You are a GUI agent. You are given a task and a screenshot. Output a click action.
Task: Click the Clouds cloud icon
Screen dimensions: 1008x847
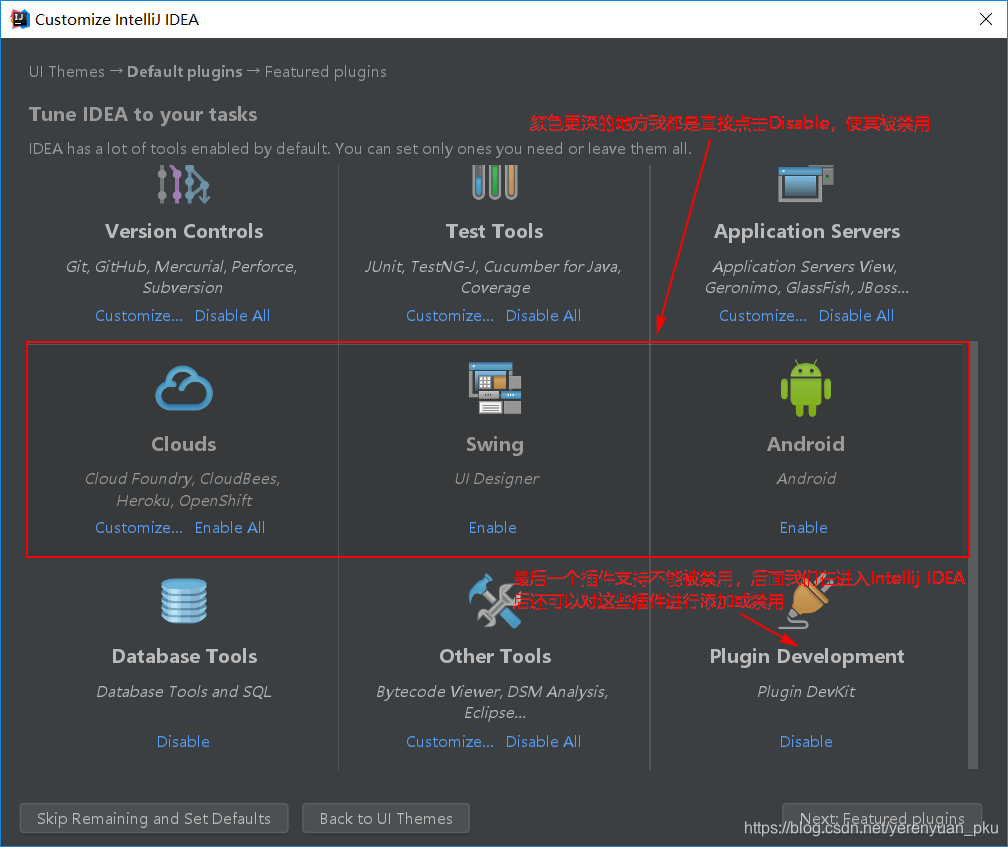point(184,388)
